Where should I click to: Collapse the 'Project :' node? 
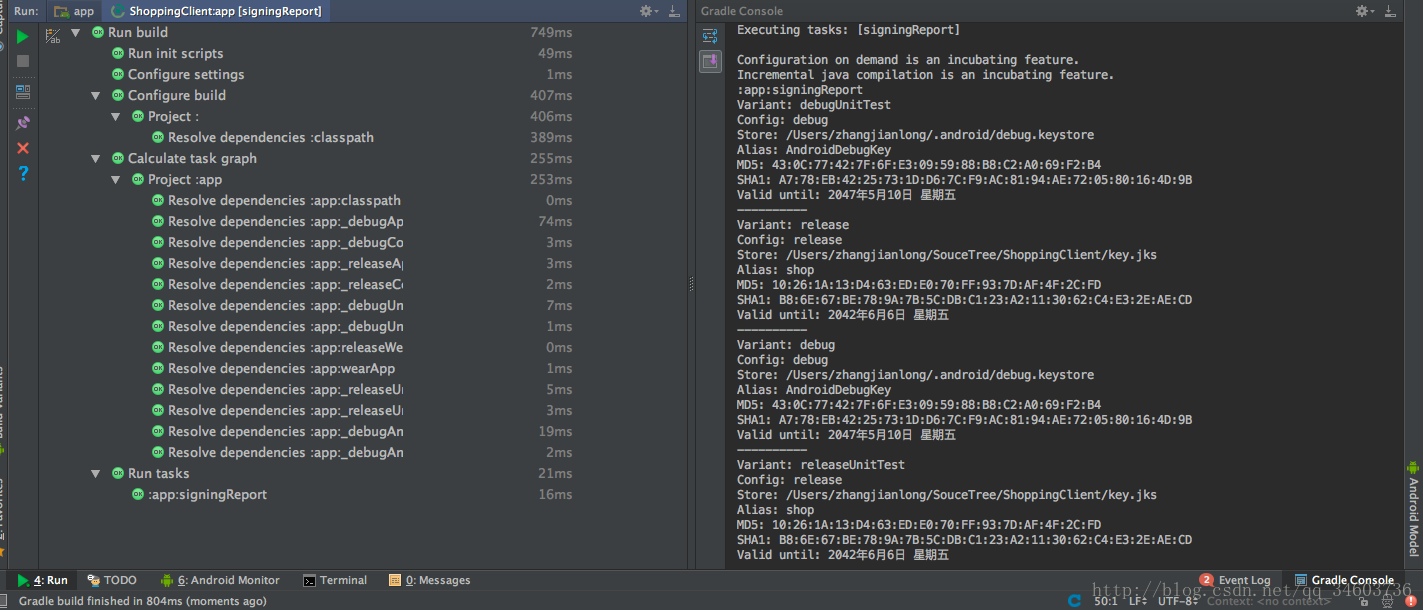[x=116, y=116]
